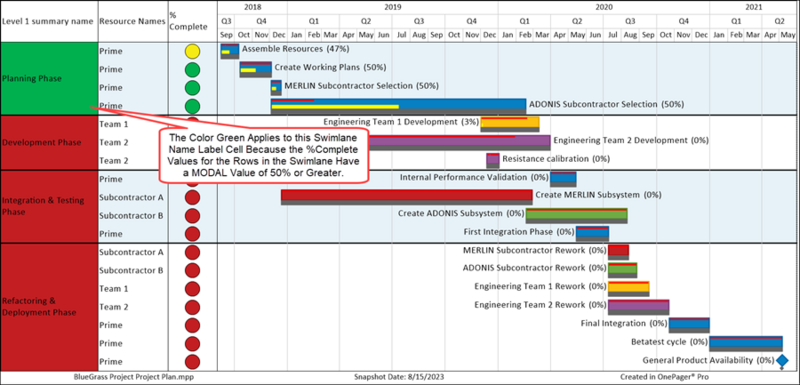Click the 'Final Integration (0%)' label

pos(624,323)
